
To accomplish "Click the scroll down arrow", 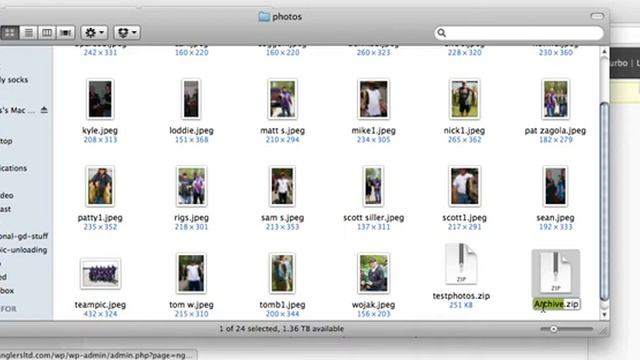I will click(604, 315).
